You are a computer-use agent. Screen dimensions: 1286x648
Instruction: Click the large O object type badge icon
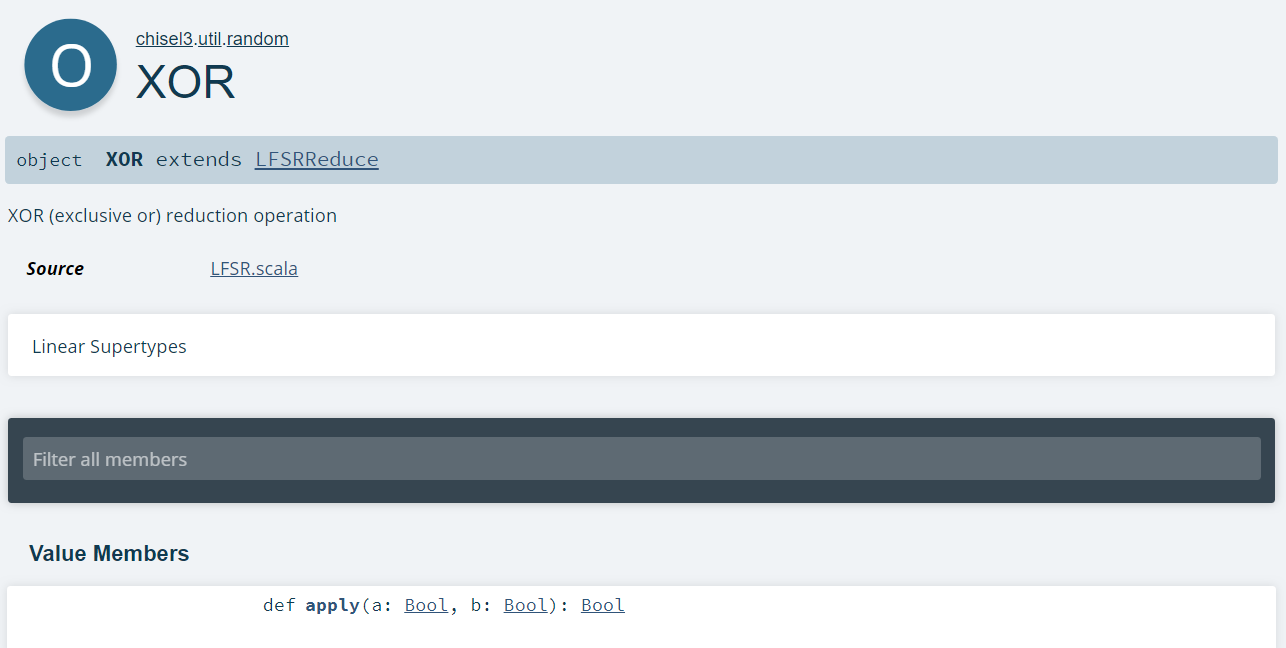point(70,64)
